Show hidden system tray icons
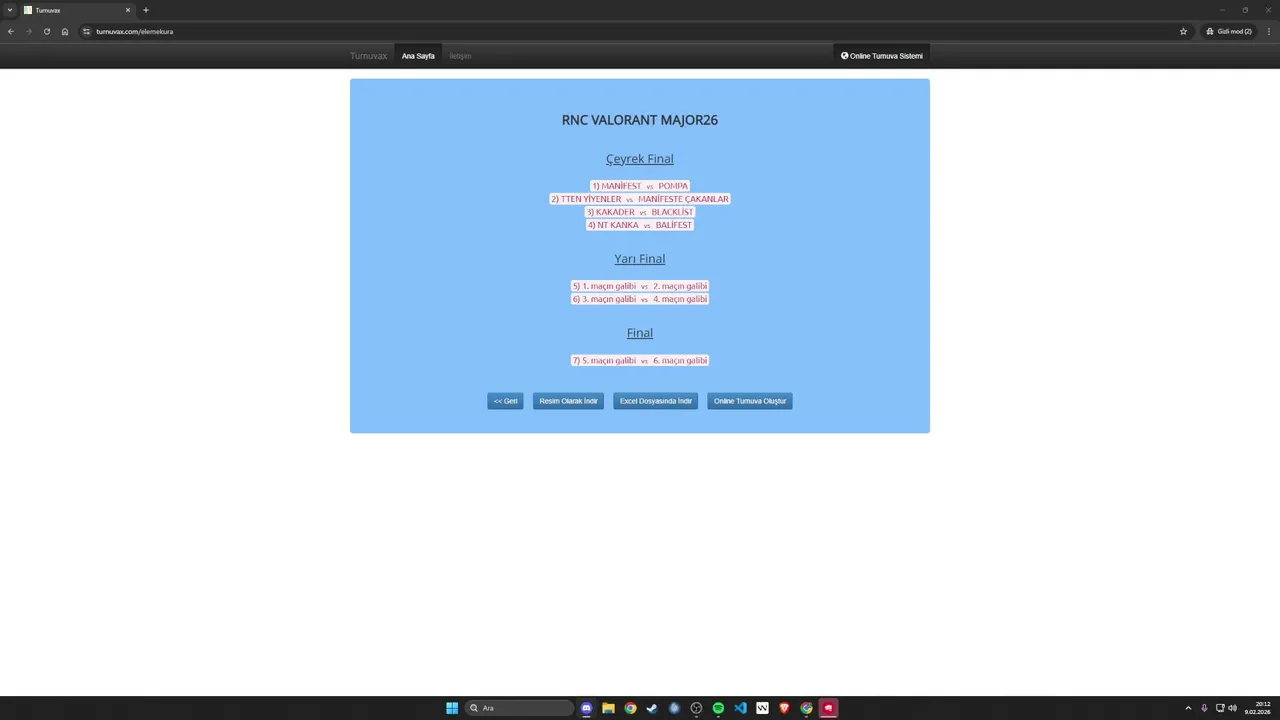Image resolution: width=1280 pixels, height=720 pixels. (x=1188, y=708)
